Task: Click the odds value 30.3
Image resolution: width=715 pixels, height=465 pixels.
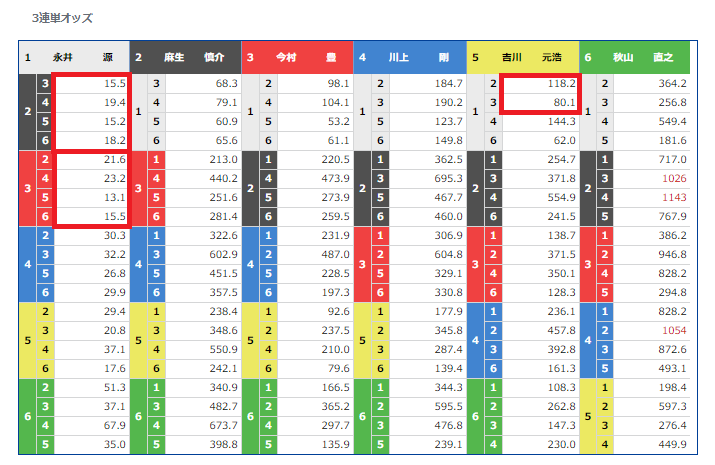Action: click(x=114, y=236)
